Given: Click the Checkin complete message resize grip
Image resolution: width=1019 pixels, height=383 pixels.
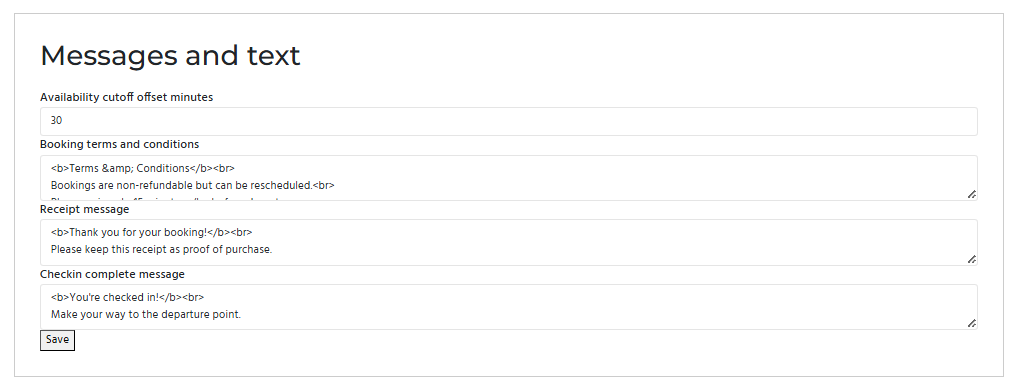Looking at the screenshot, I should [x=972, y=323].
